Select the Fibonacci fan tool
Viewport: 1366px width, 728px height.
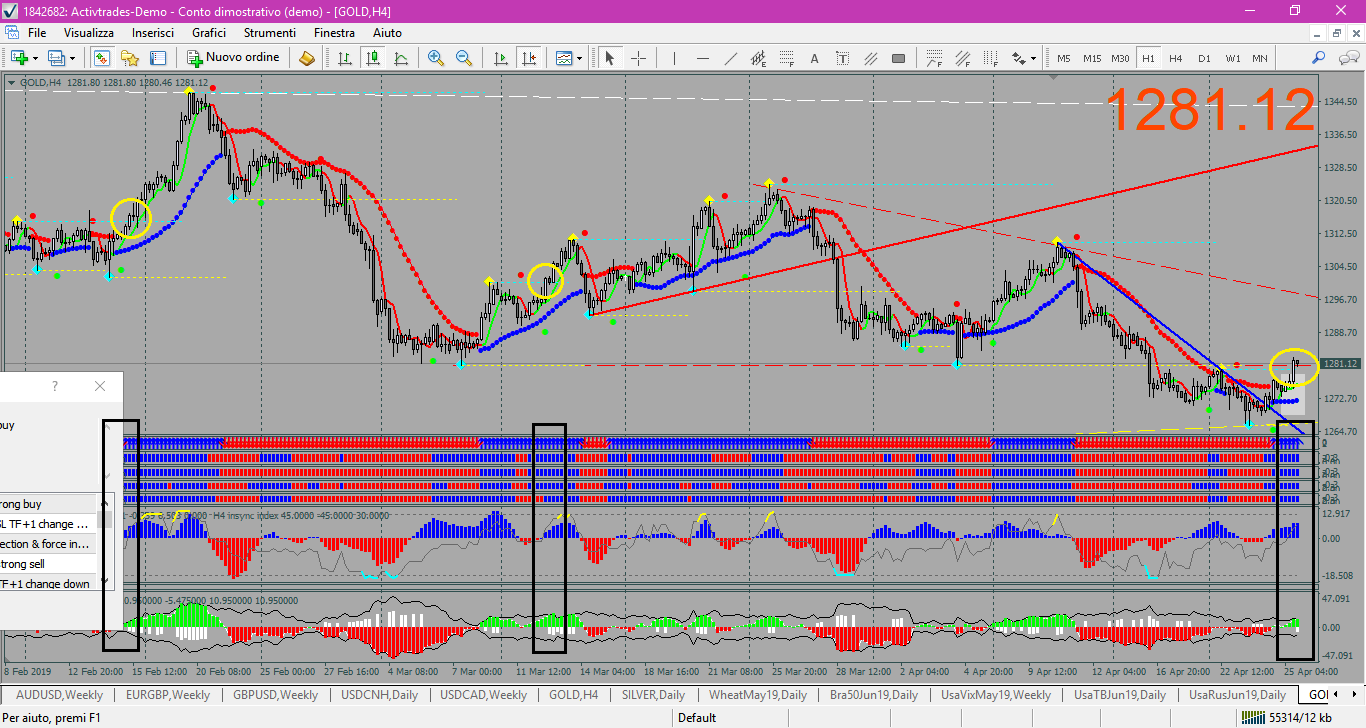point(963,58)
